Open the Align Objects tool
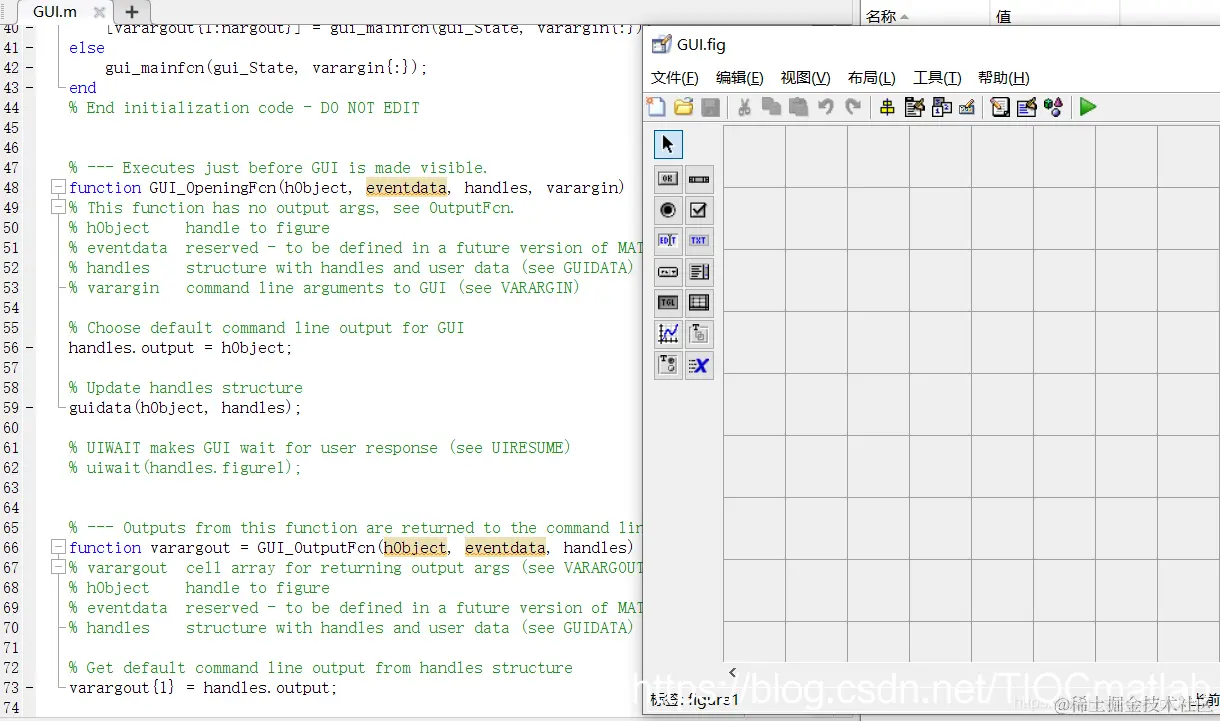 887,107
